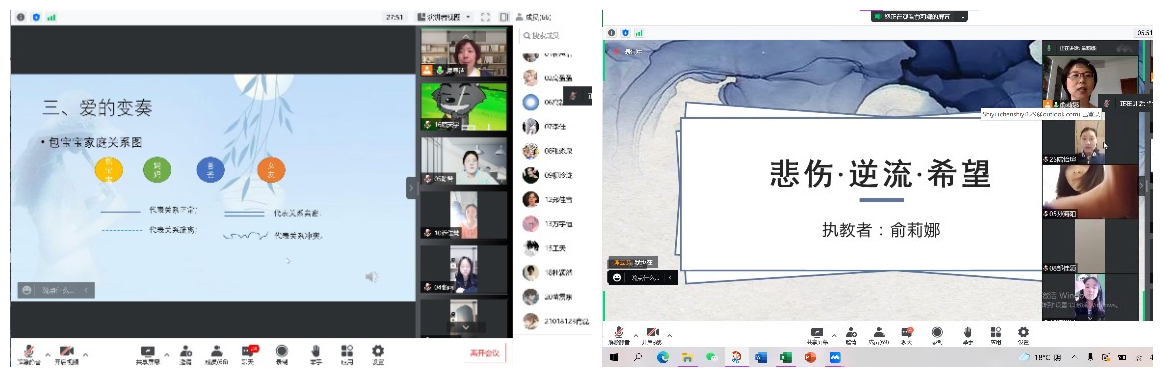1163x377 pixels.
Task: Open video options arrow in left meeting
Action: pos(85,355)
